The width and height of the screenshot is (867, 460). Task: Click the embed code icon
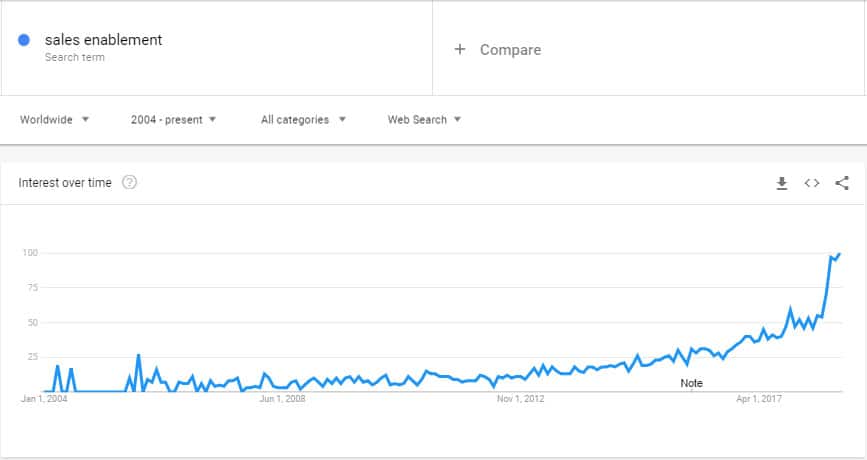pyautogui.click(x=812, y=183)
